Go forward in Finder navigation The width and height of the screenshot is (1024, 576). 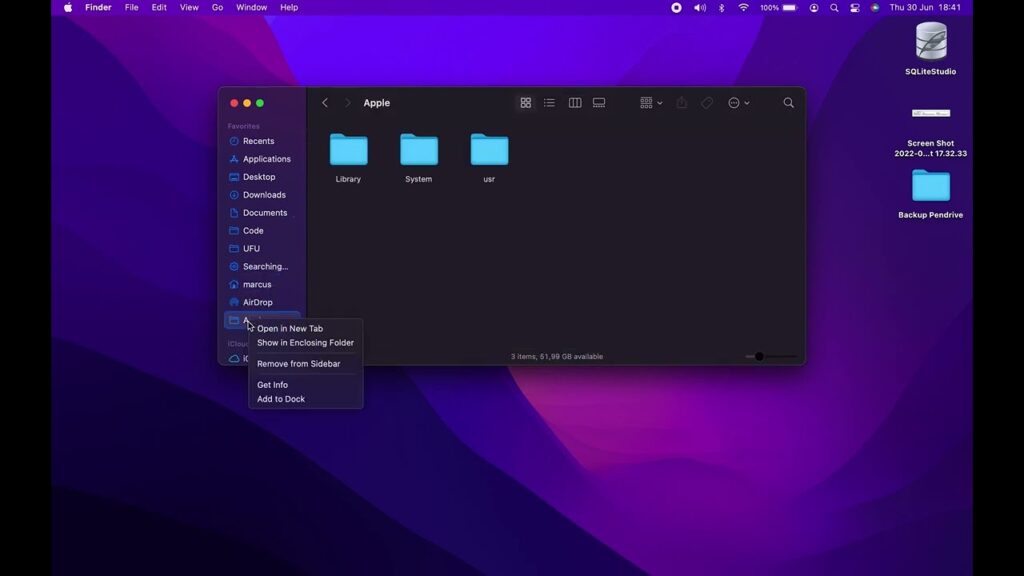coord(347,103)
